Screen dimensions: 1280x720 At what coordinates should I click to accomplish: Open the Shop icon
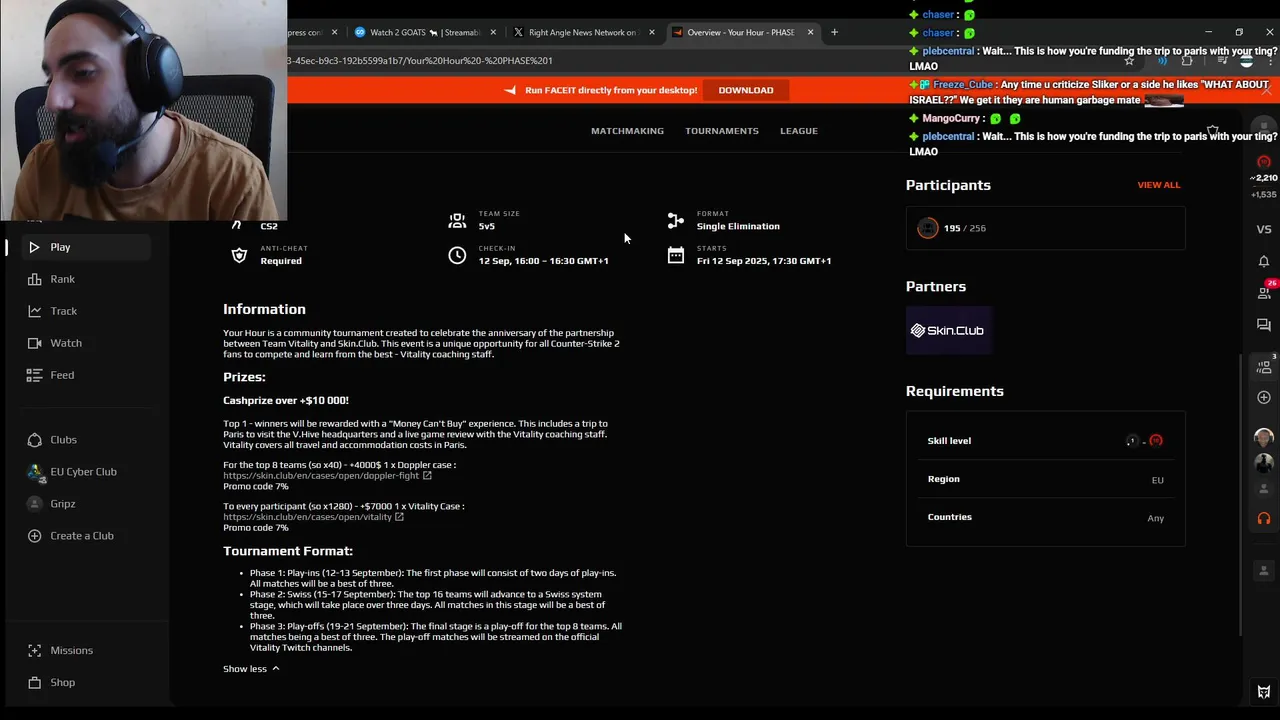pyautogui.click(x=34, y=682)
